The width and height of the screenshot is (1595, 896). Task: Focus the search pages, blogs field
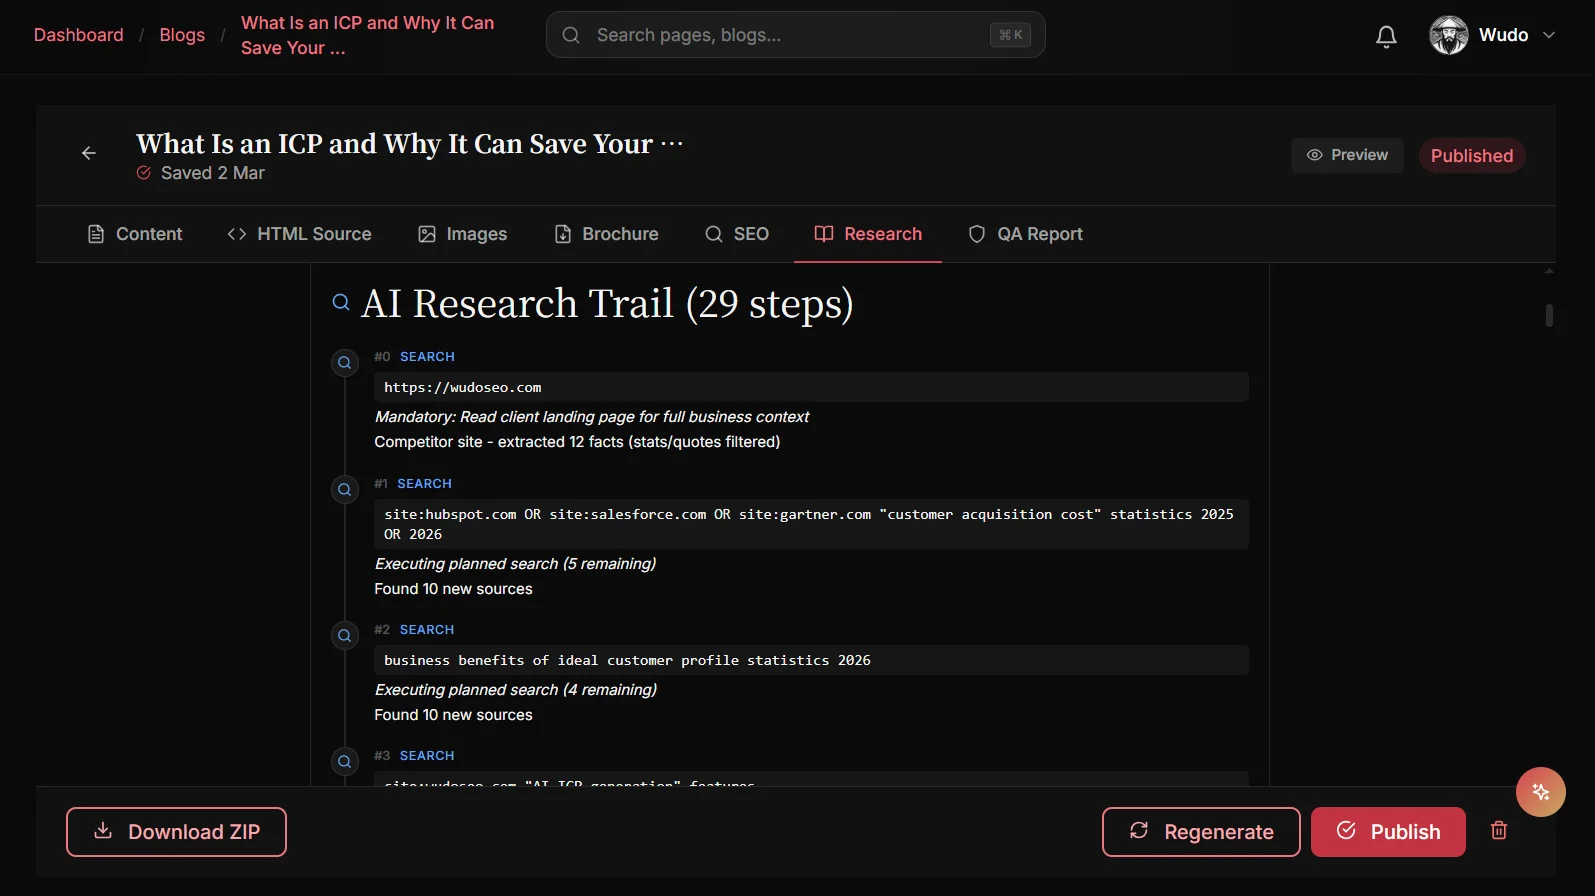point(795,35)
